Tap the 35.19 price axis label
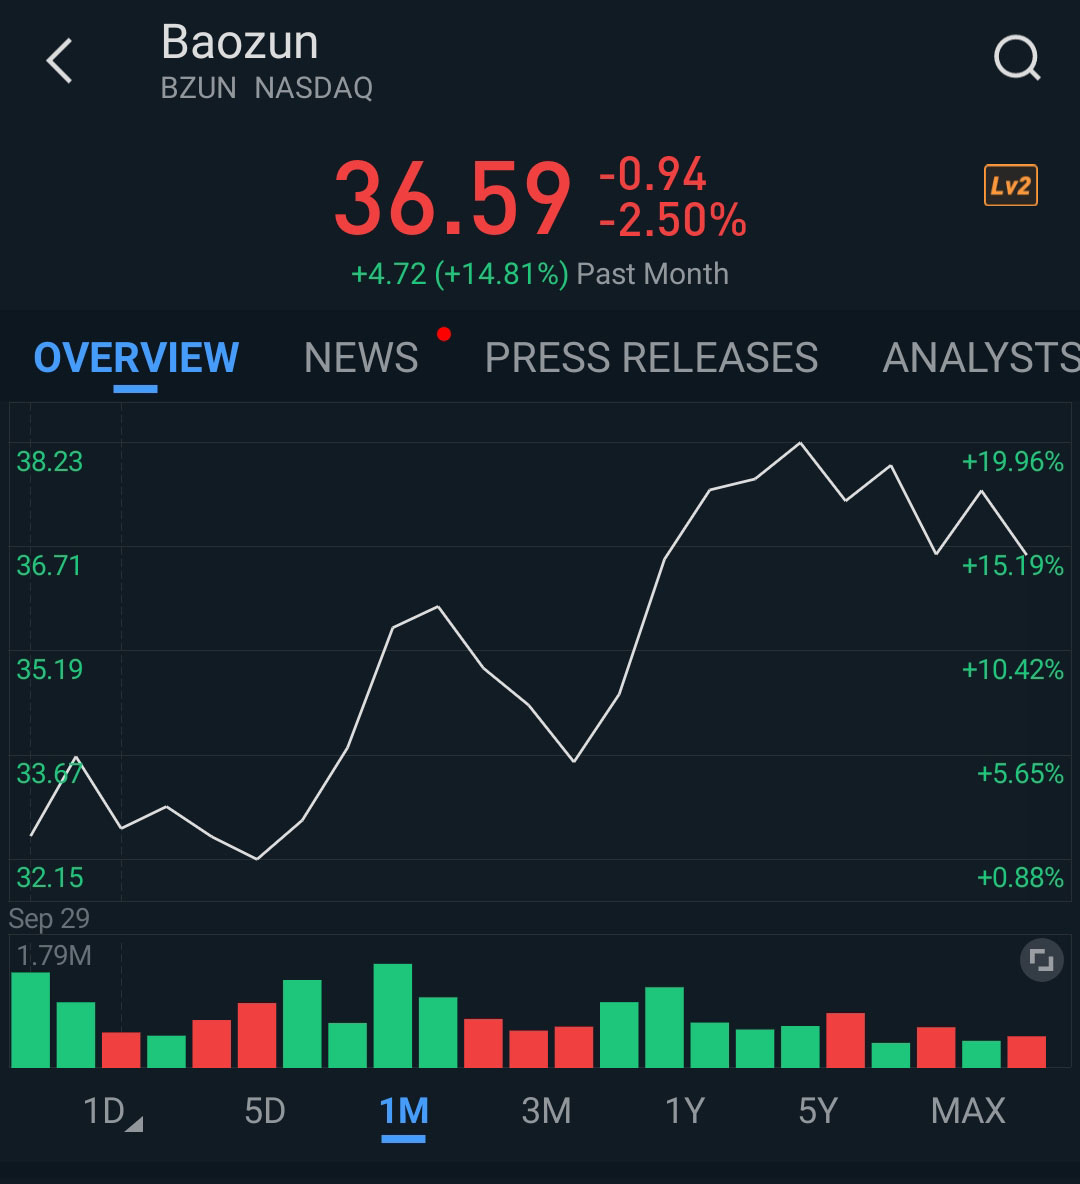This screenshot has width=1080, height=1184. (x=50, y=670)
